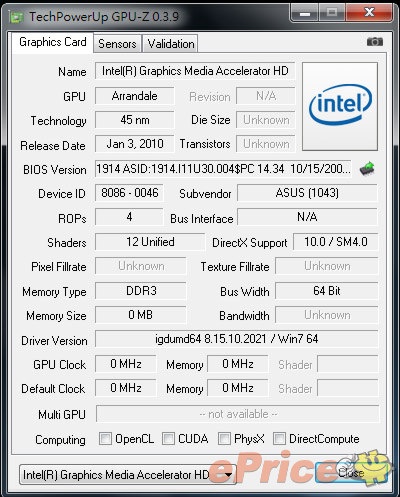Click the empty Shader field in GPU Clock row
The height and width of the screenshot is (497, 400).
click(x=348, y=364)
